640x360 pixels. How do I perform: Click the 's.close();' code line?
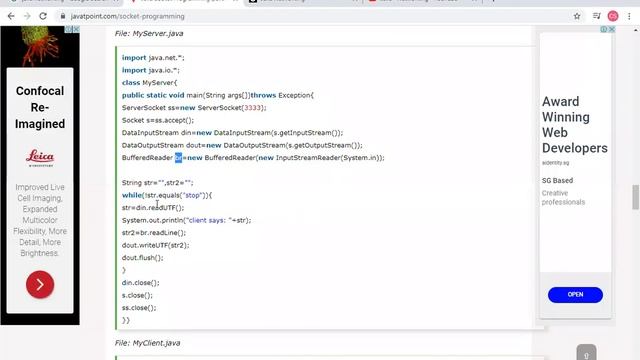137,296
